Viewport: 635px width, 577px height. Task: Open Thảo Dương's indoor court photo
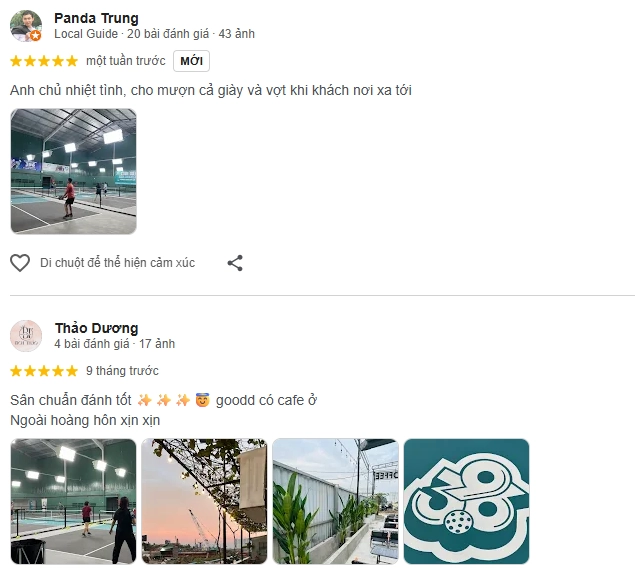click(73, 501)
